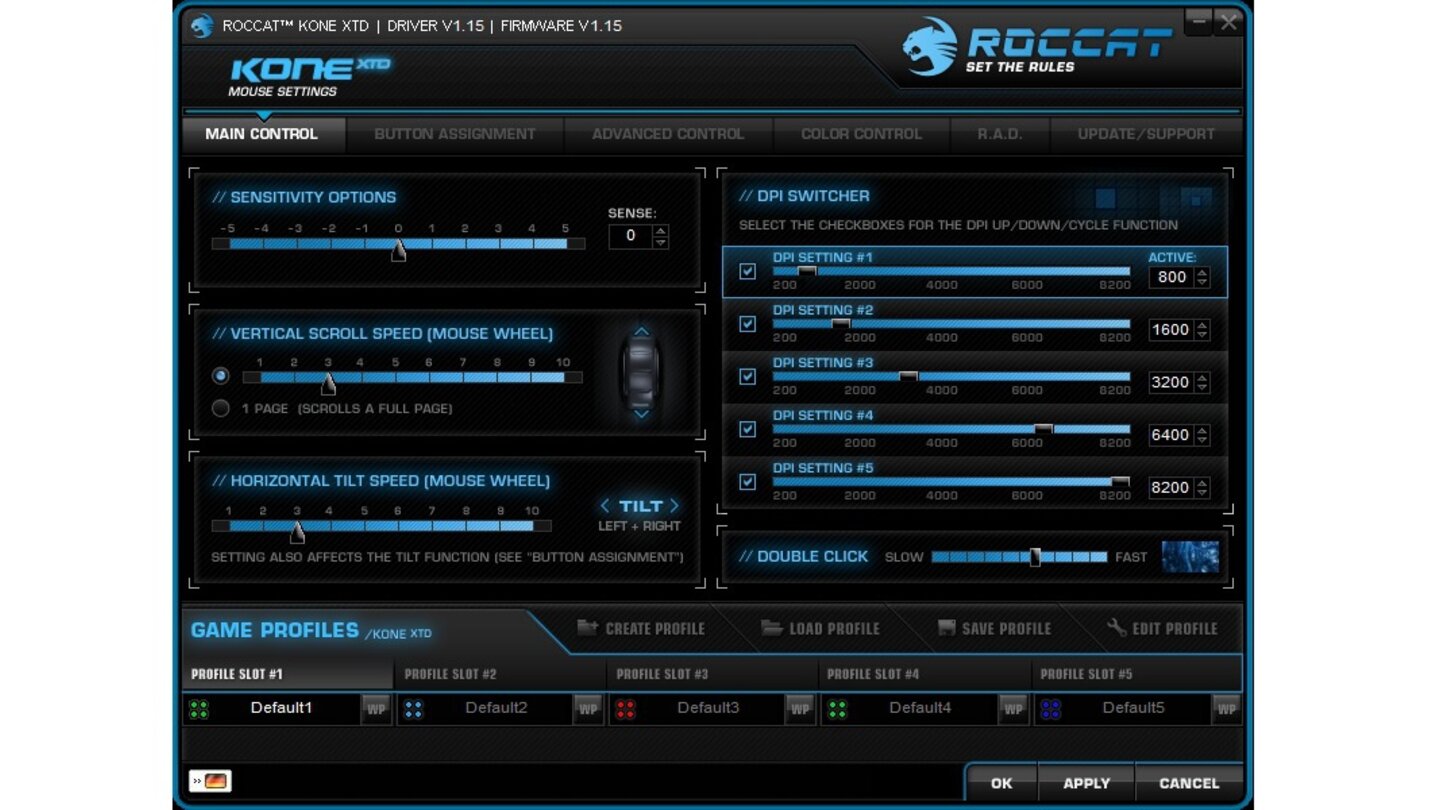Click the double click test image
The width and height of the screenshot is (1440, 810).
pyautogui.click(x=1190, y=556)
